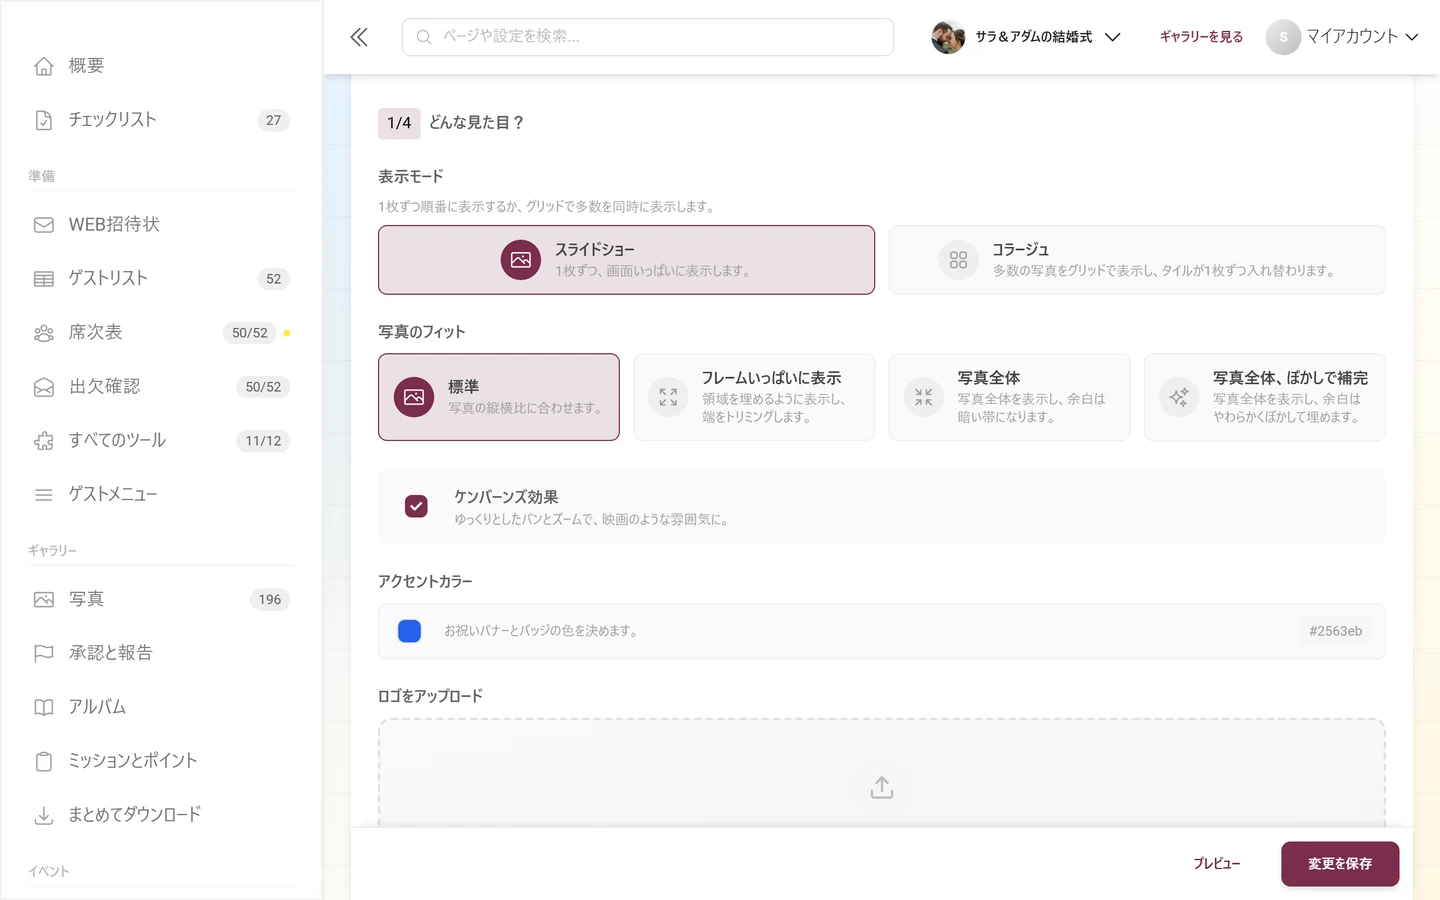Expand the マイアカウント menu
The image size is (1440, 900).
point(1343,37)
